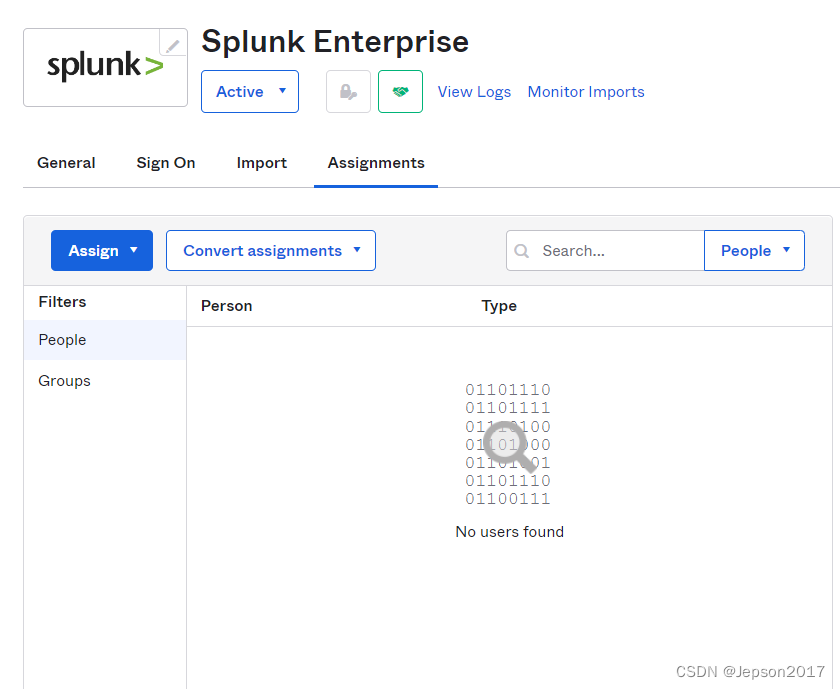Click the Type column header
Viewport: 840px width, 689px height.
pyautogui.click(x=499, y=306)
